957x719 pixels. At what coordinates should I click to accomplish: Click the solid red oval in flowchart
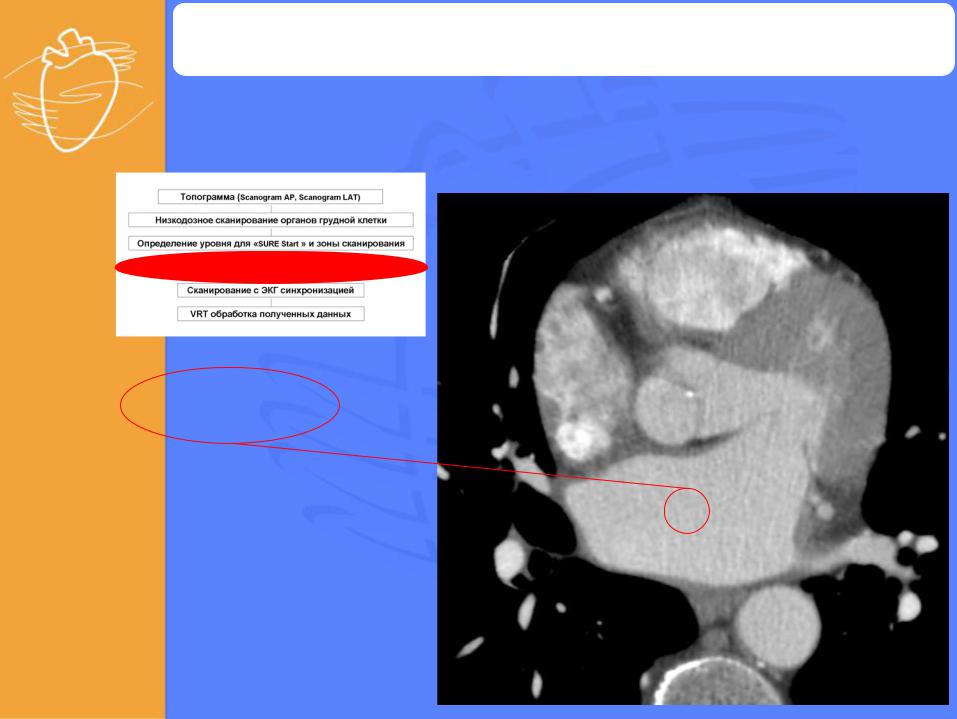pos(271,267)
